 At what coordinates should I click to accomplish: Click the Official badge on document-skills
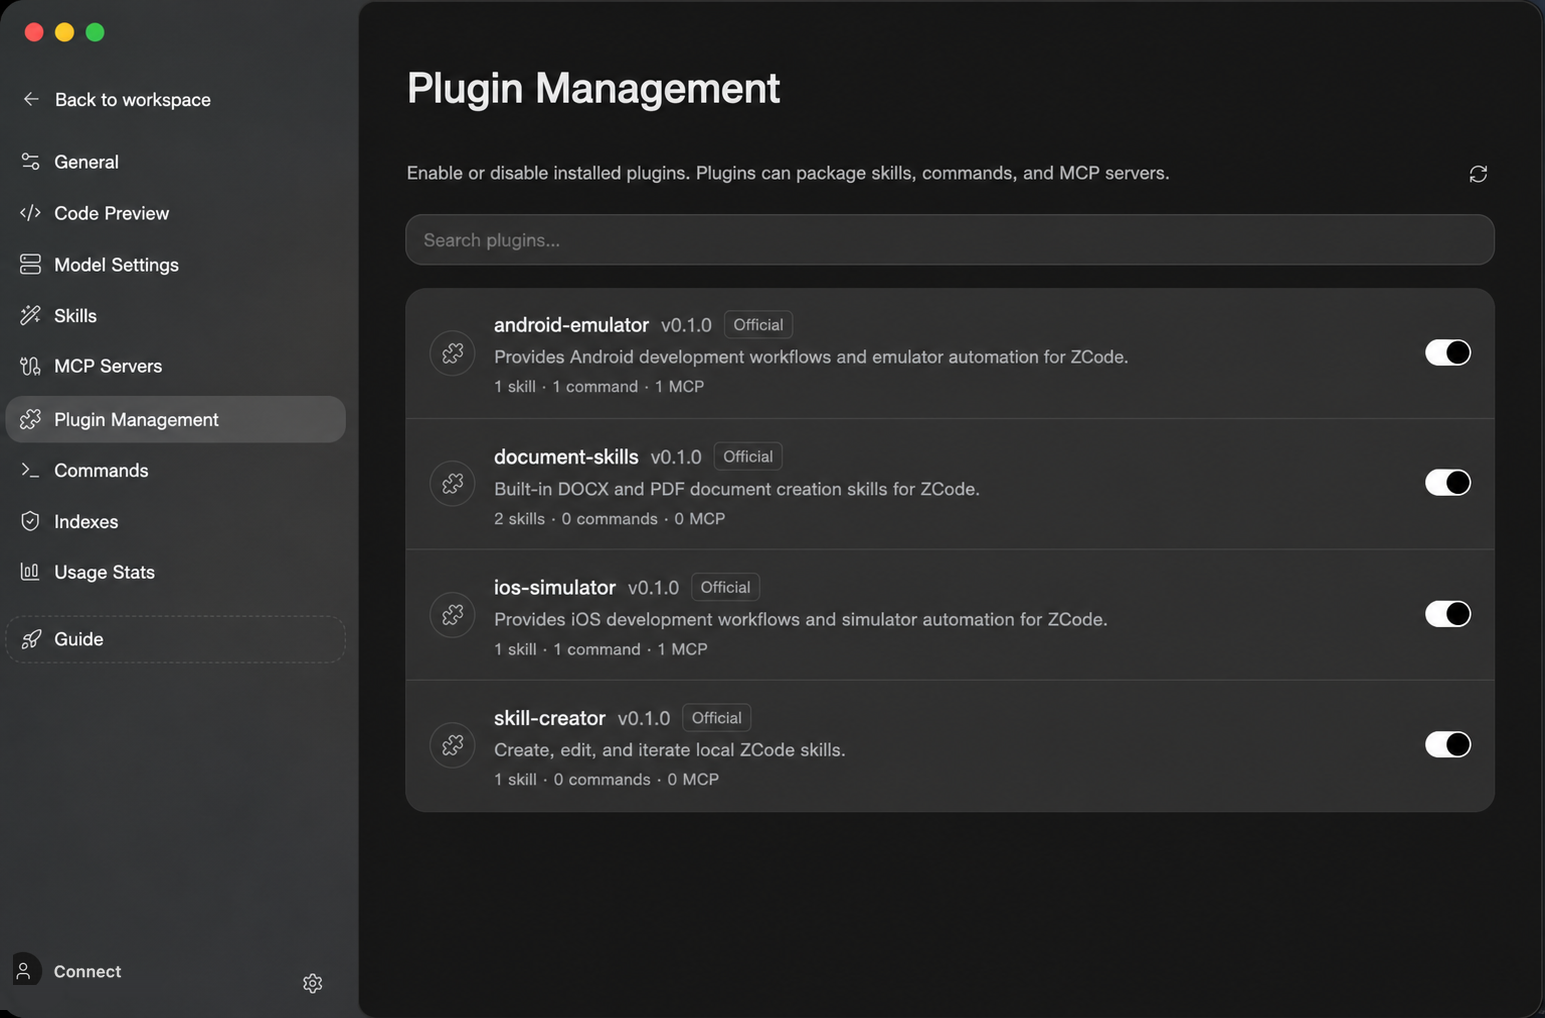point(748,456)
